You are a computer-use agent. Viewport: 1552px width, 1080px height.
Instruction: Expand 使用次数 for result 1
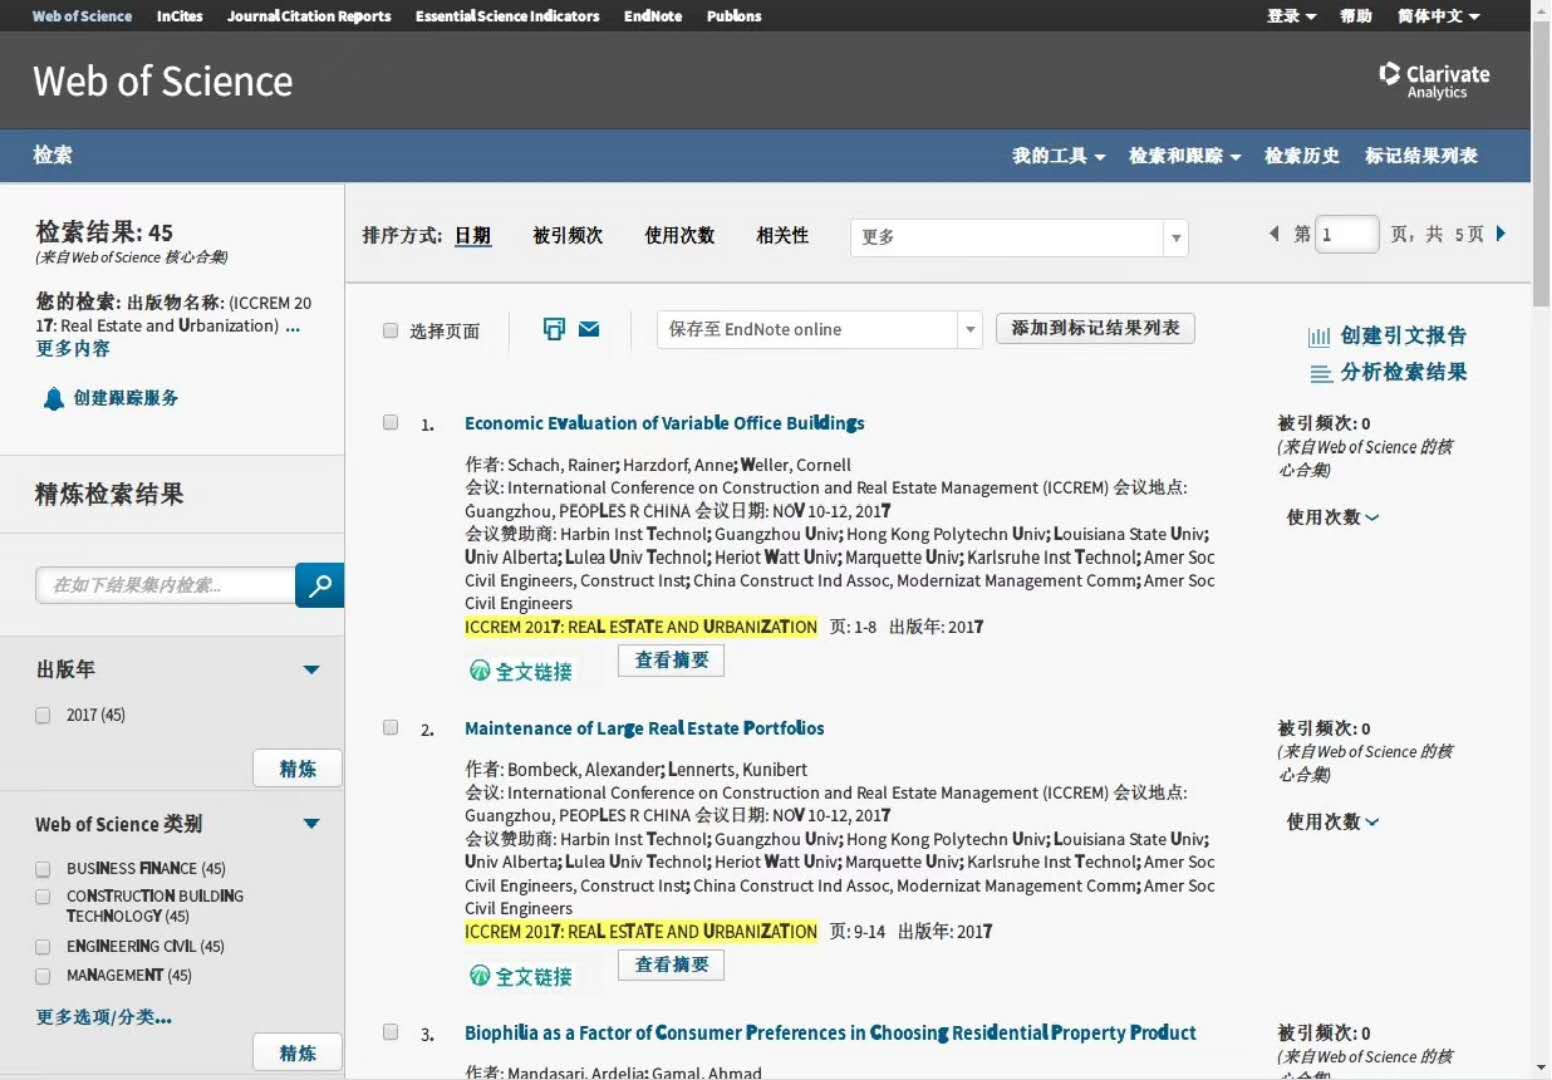point(1332,517)
